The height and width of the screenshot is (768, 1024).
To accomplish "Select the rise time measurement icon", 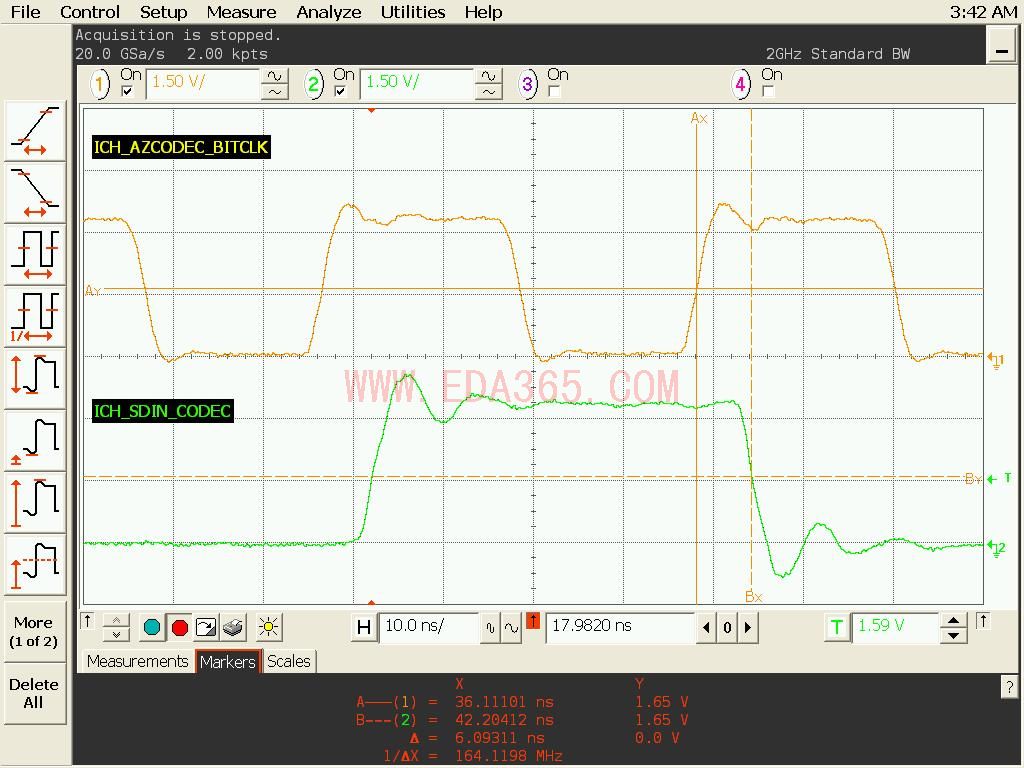I will tap(35, 131).
